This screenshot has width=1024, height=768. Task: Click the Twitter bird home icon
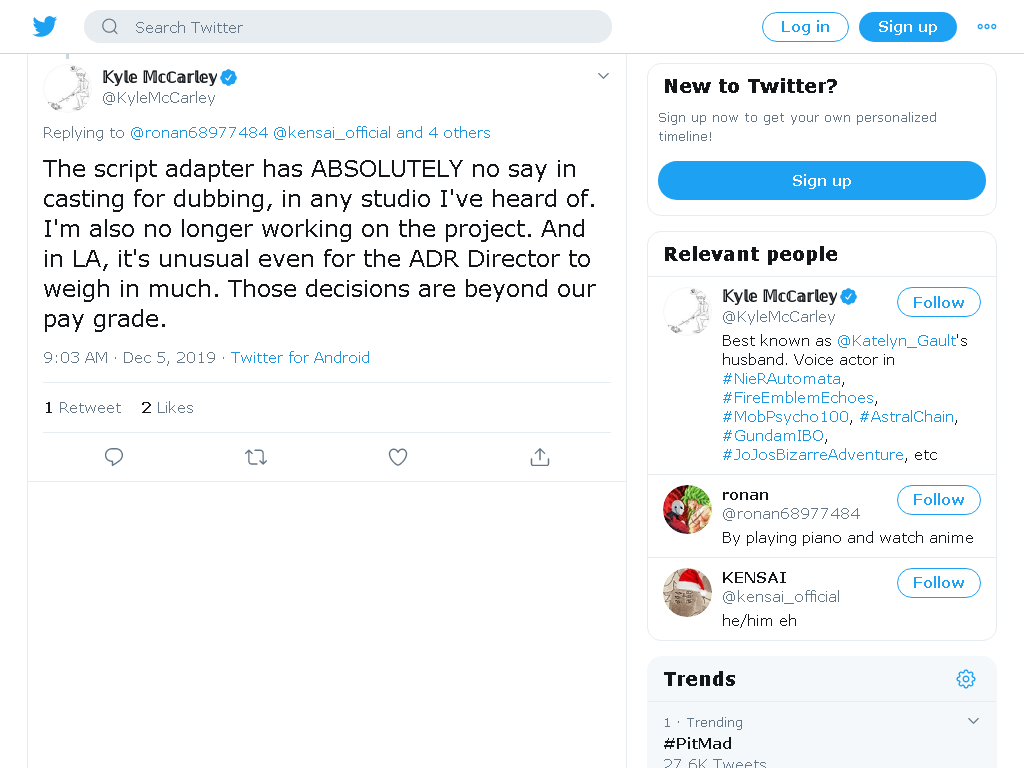(44, 27)
